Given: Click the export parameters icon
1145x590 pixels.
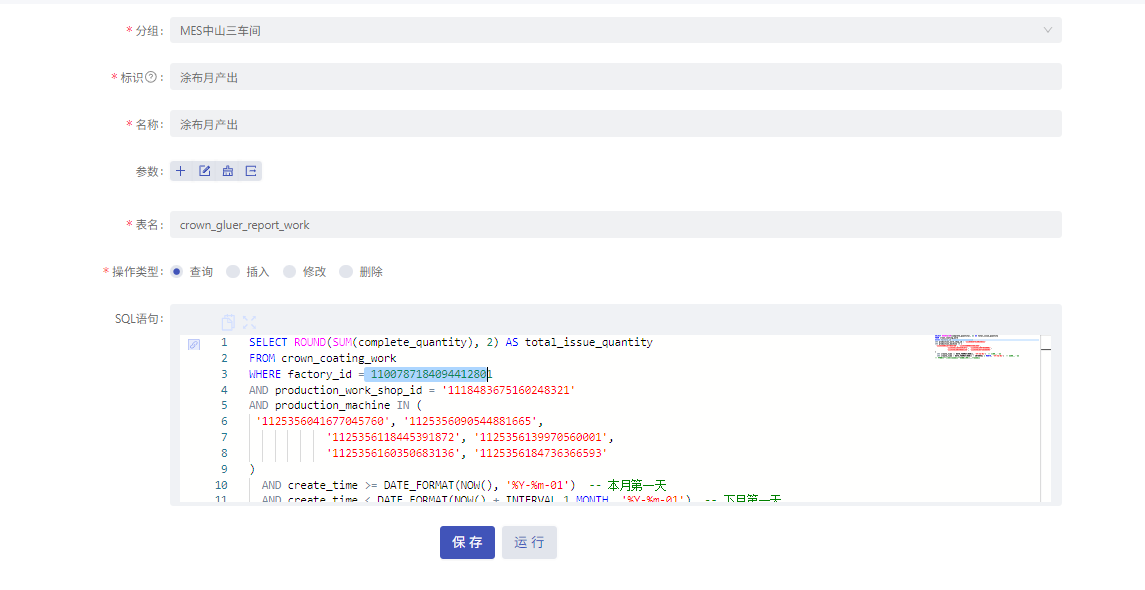Looking at the screenshot, I should [250, 171].
